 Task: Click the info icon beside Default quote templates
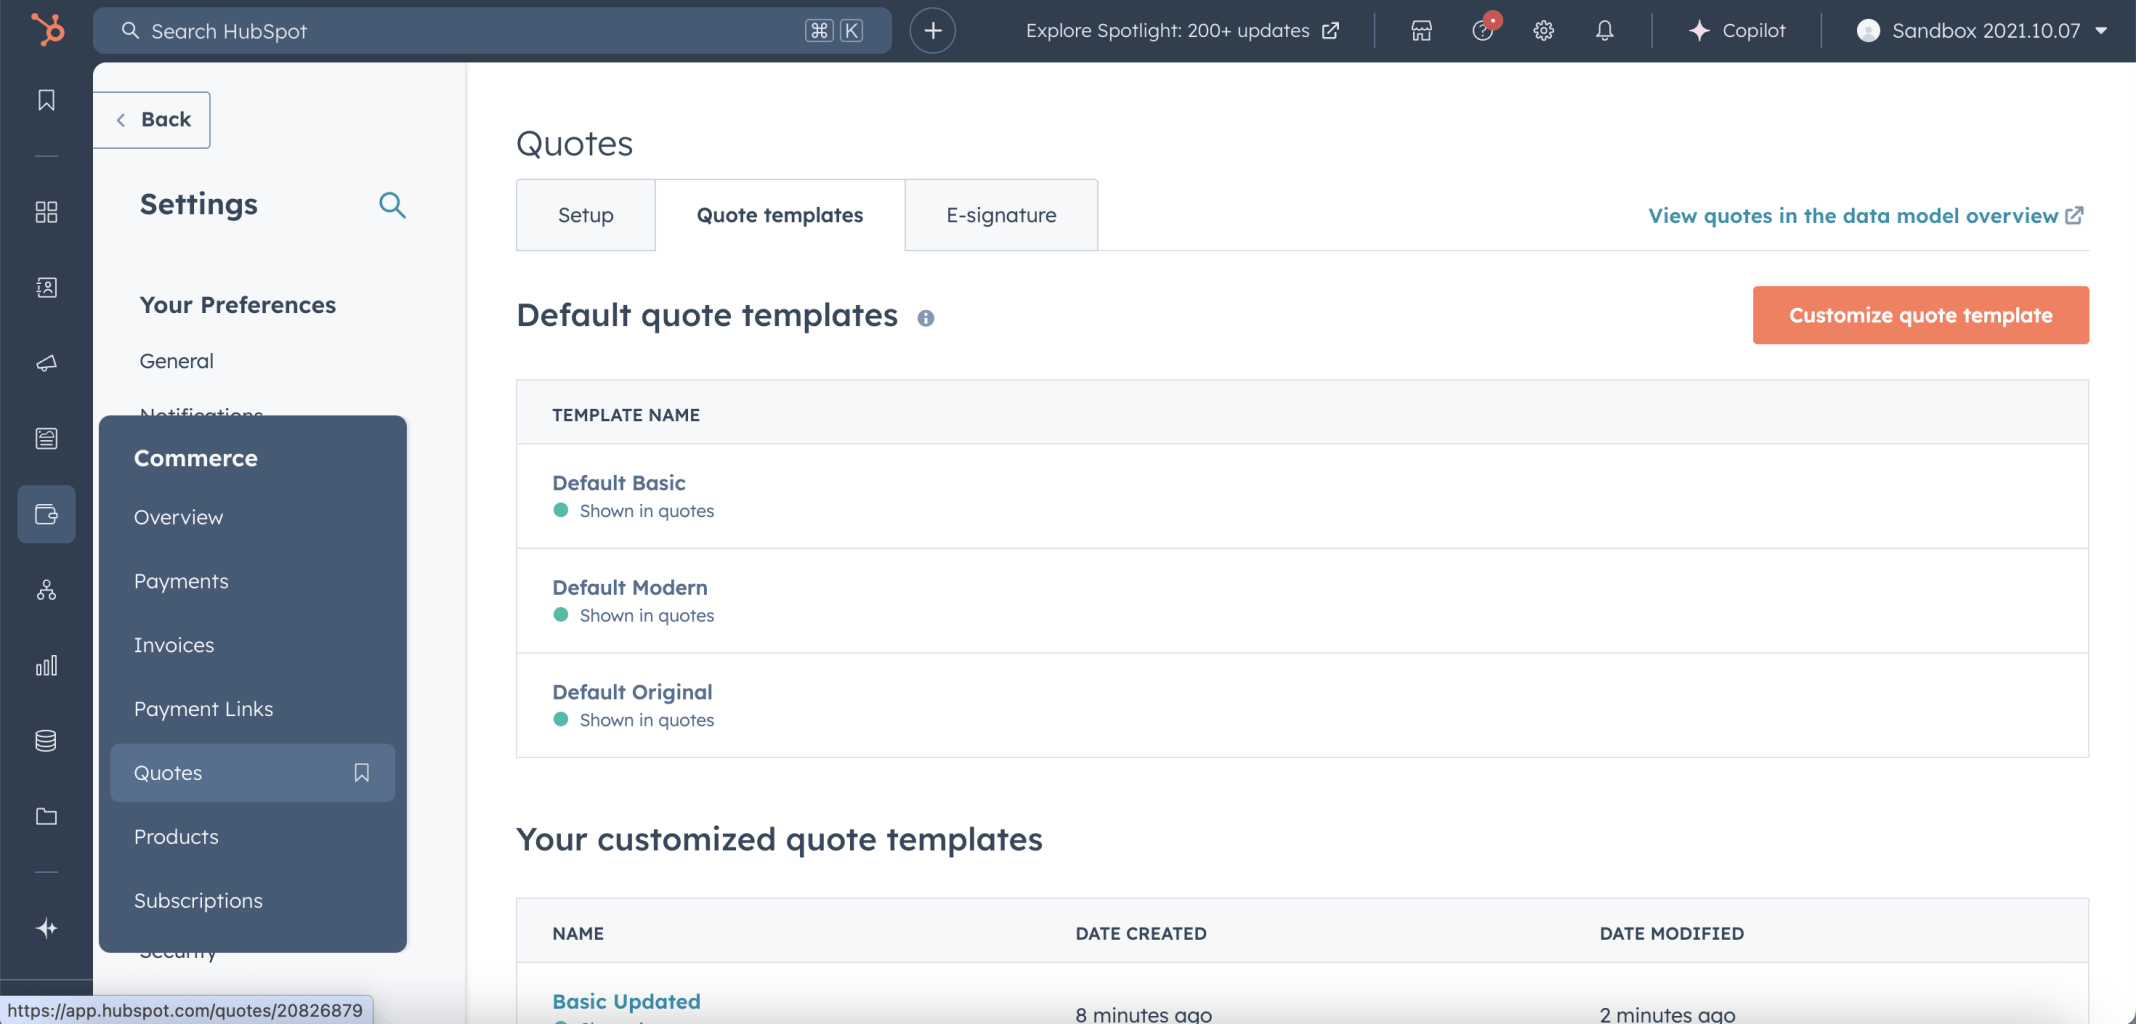(926, 318)
